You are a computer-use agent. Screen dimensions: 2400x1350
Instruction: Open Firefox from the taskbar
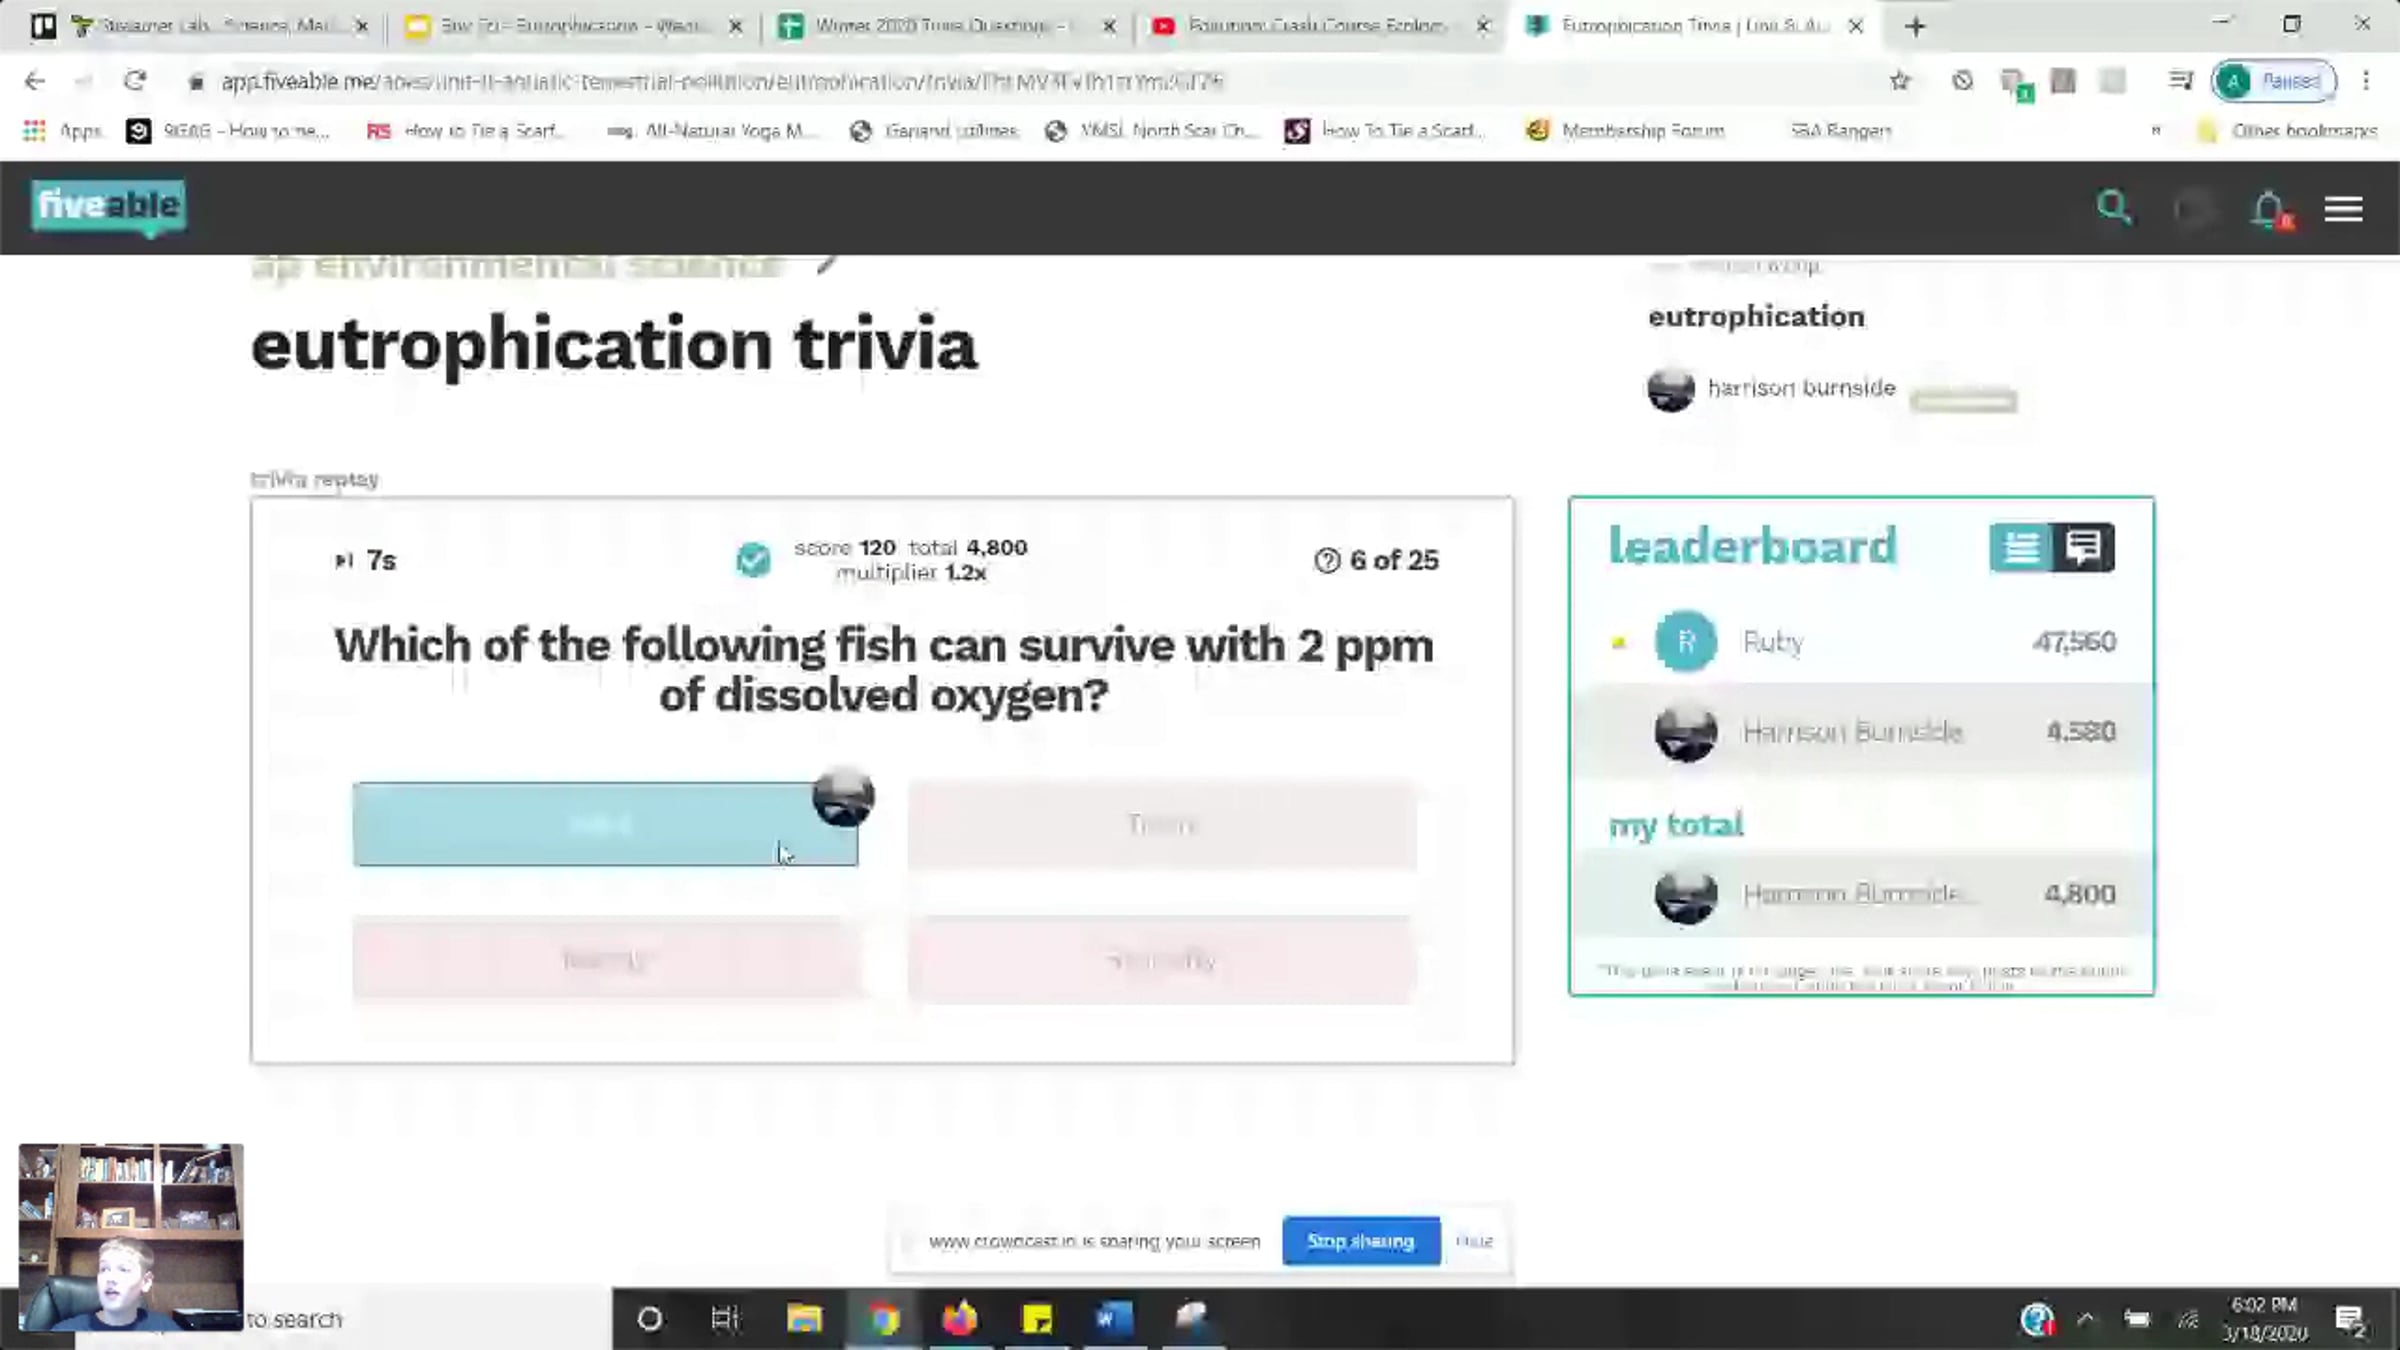[x=960, y=1319]
